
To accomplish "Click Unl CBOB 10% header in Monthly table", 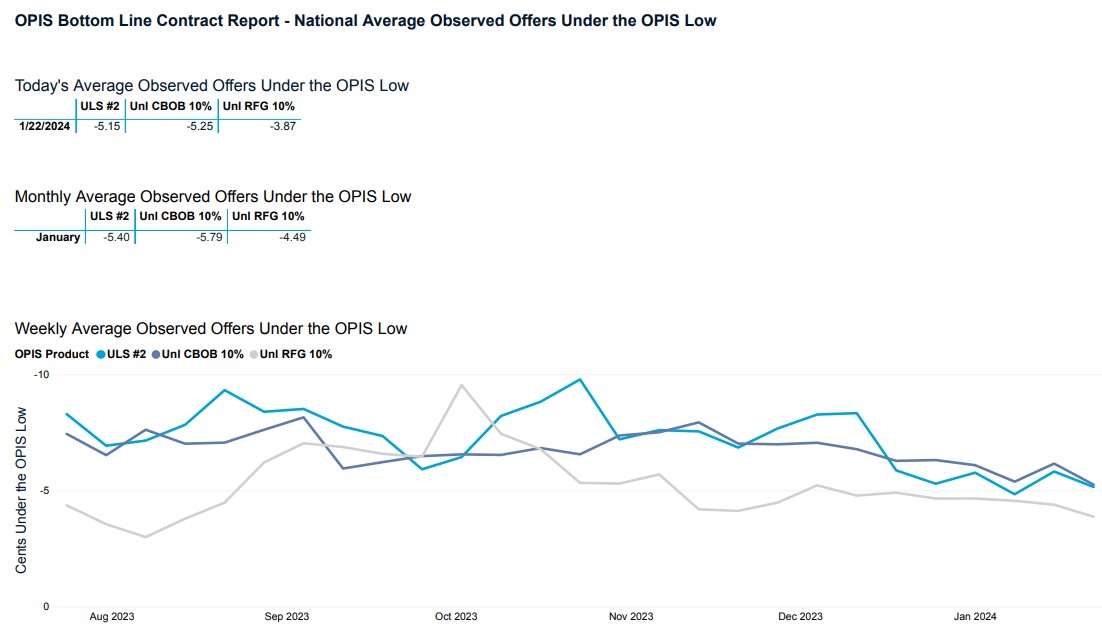I will point(180,216).
